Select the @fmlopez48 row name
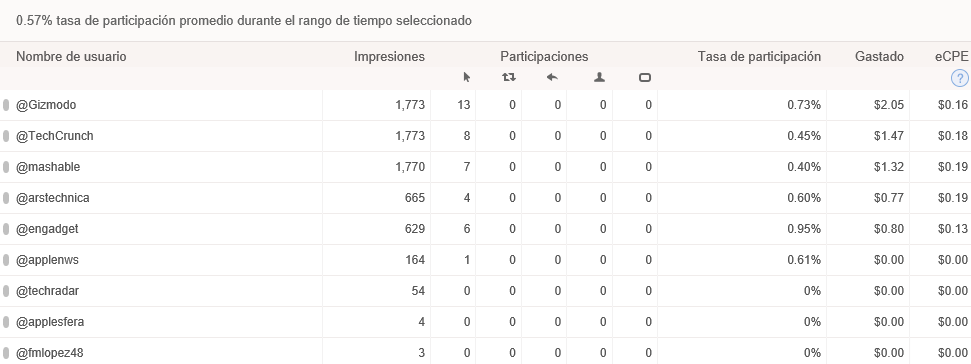The height and width of the screenshot is (364, 971). [x=50, y=353]
